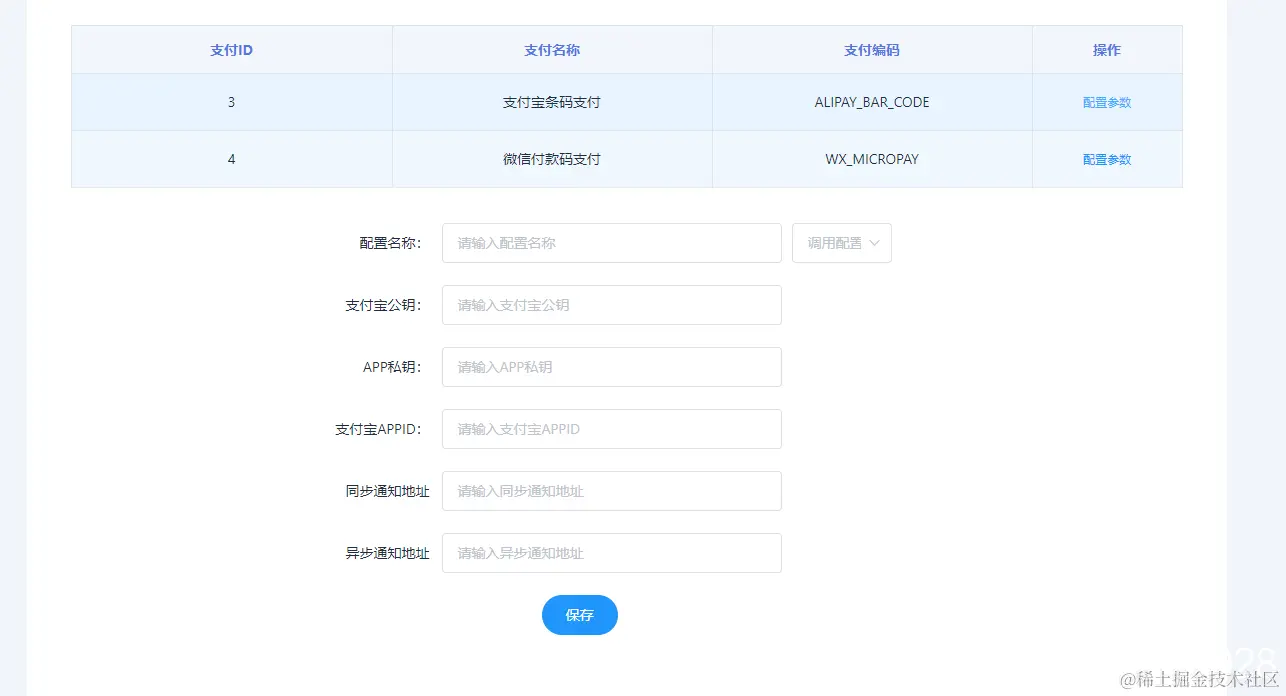Expand the 调用配置 dropdown
Viewport: 1286px width, 696px height.
pos(842,243)
